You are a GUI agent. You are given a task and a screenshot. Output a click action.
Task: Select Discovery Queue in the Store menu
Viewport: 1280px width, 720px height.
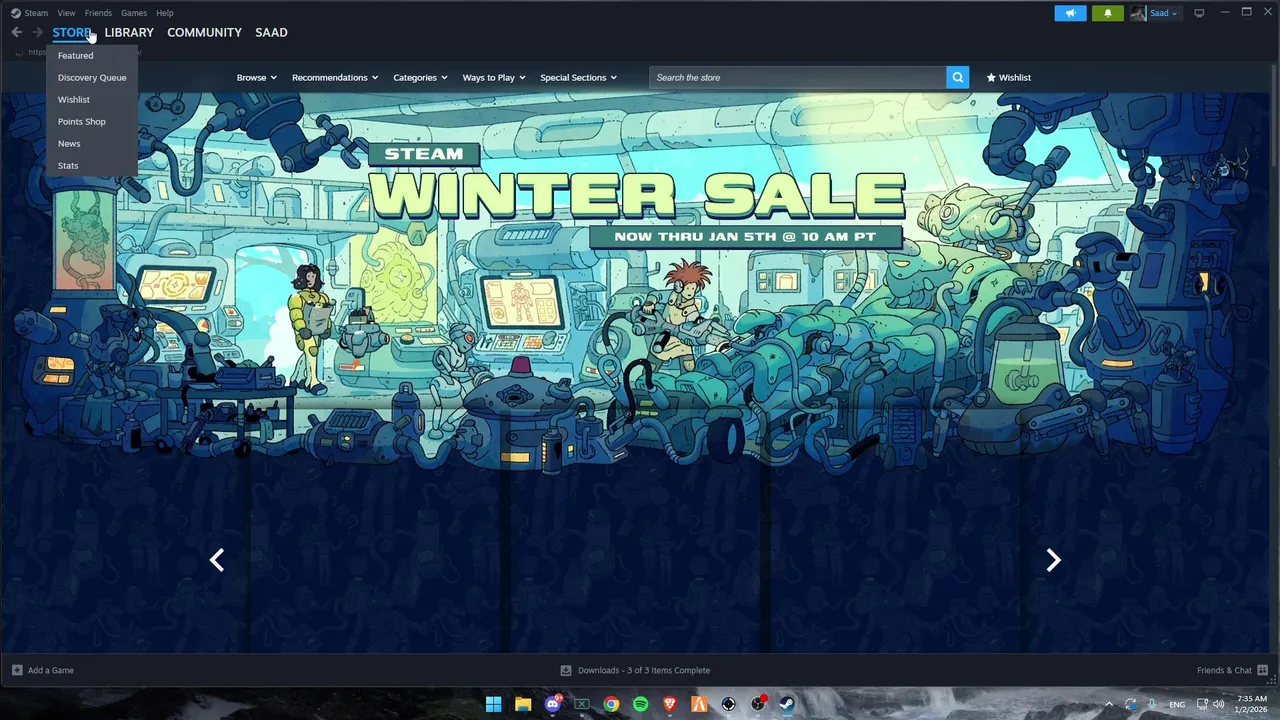click(x=91, y=77)
